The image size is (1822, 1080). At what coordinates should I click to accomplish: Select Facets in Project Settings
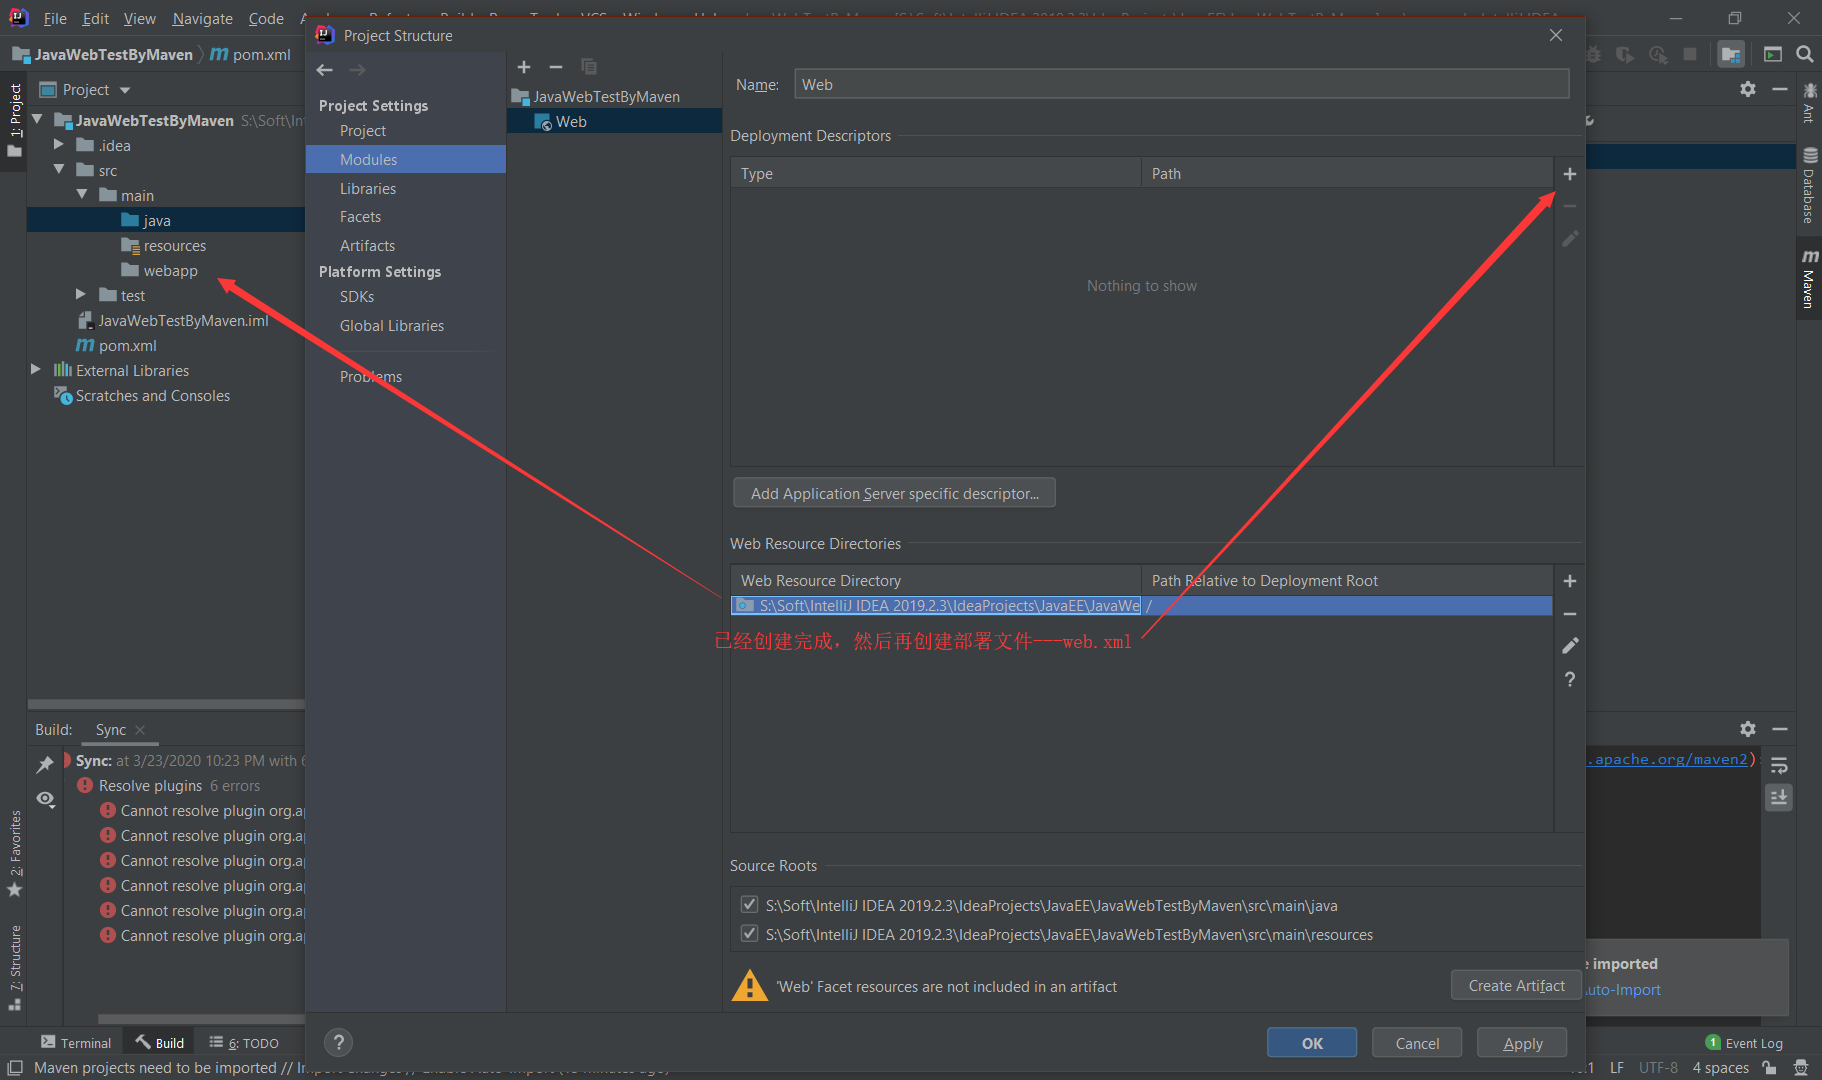(360, 217)
